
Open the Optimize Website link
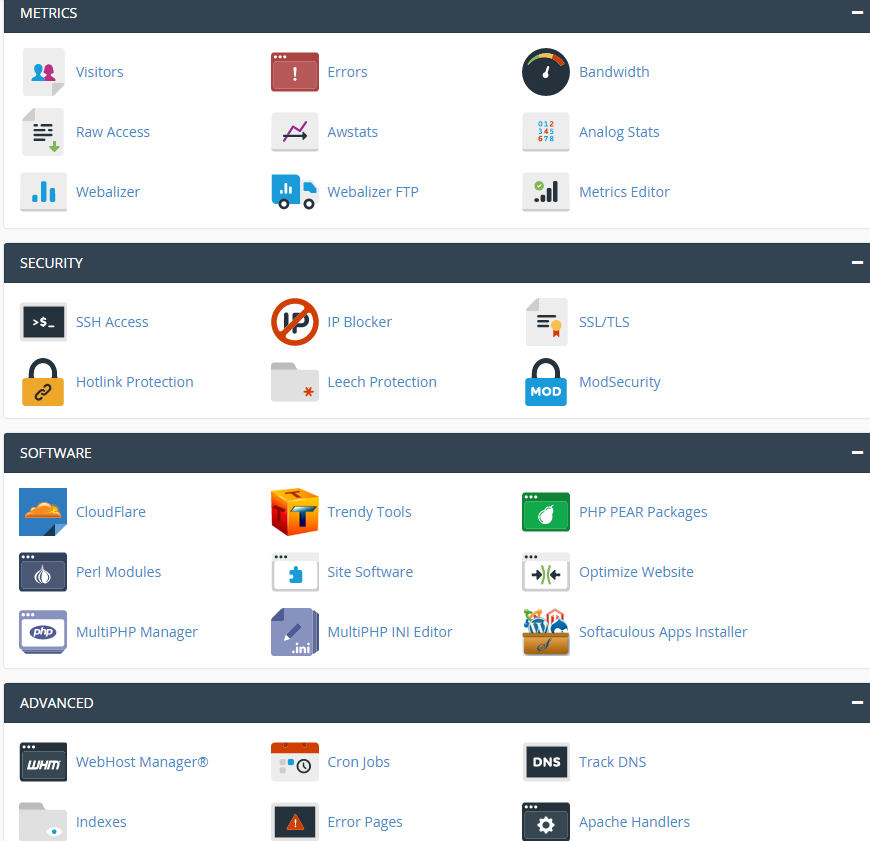[636, 571]
